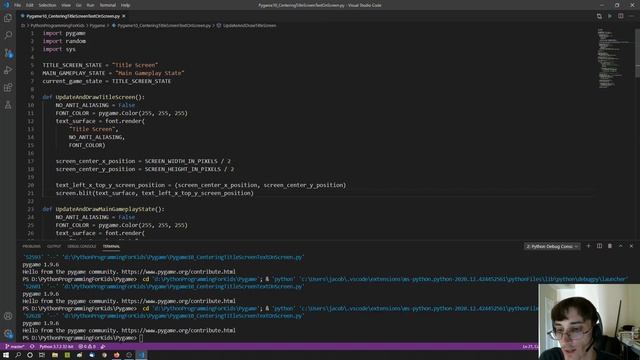The image size is (640, 360).
Task: Open the Source Control view
Action: click(8, 53)
